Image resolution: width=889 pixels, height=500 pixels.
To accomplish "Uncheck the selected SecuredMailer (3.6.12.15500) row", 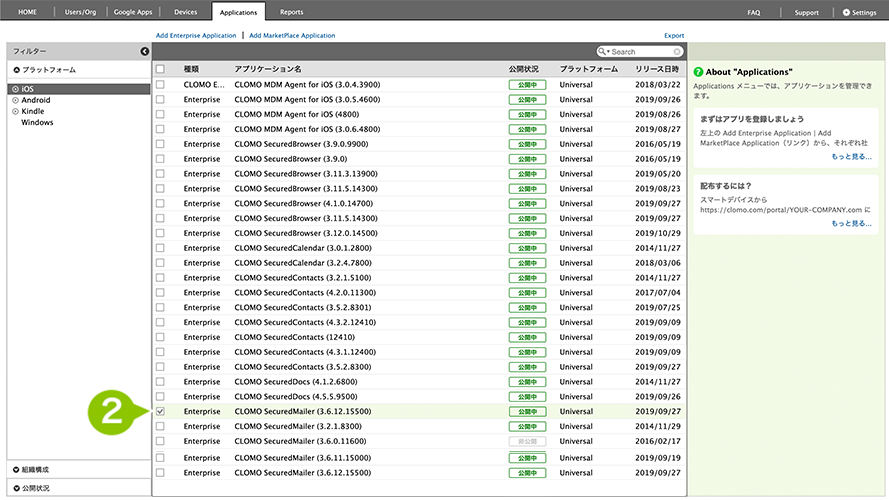I will [160, 412].
